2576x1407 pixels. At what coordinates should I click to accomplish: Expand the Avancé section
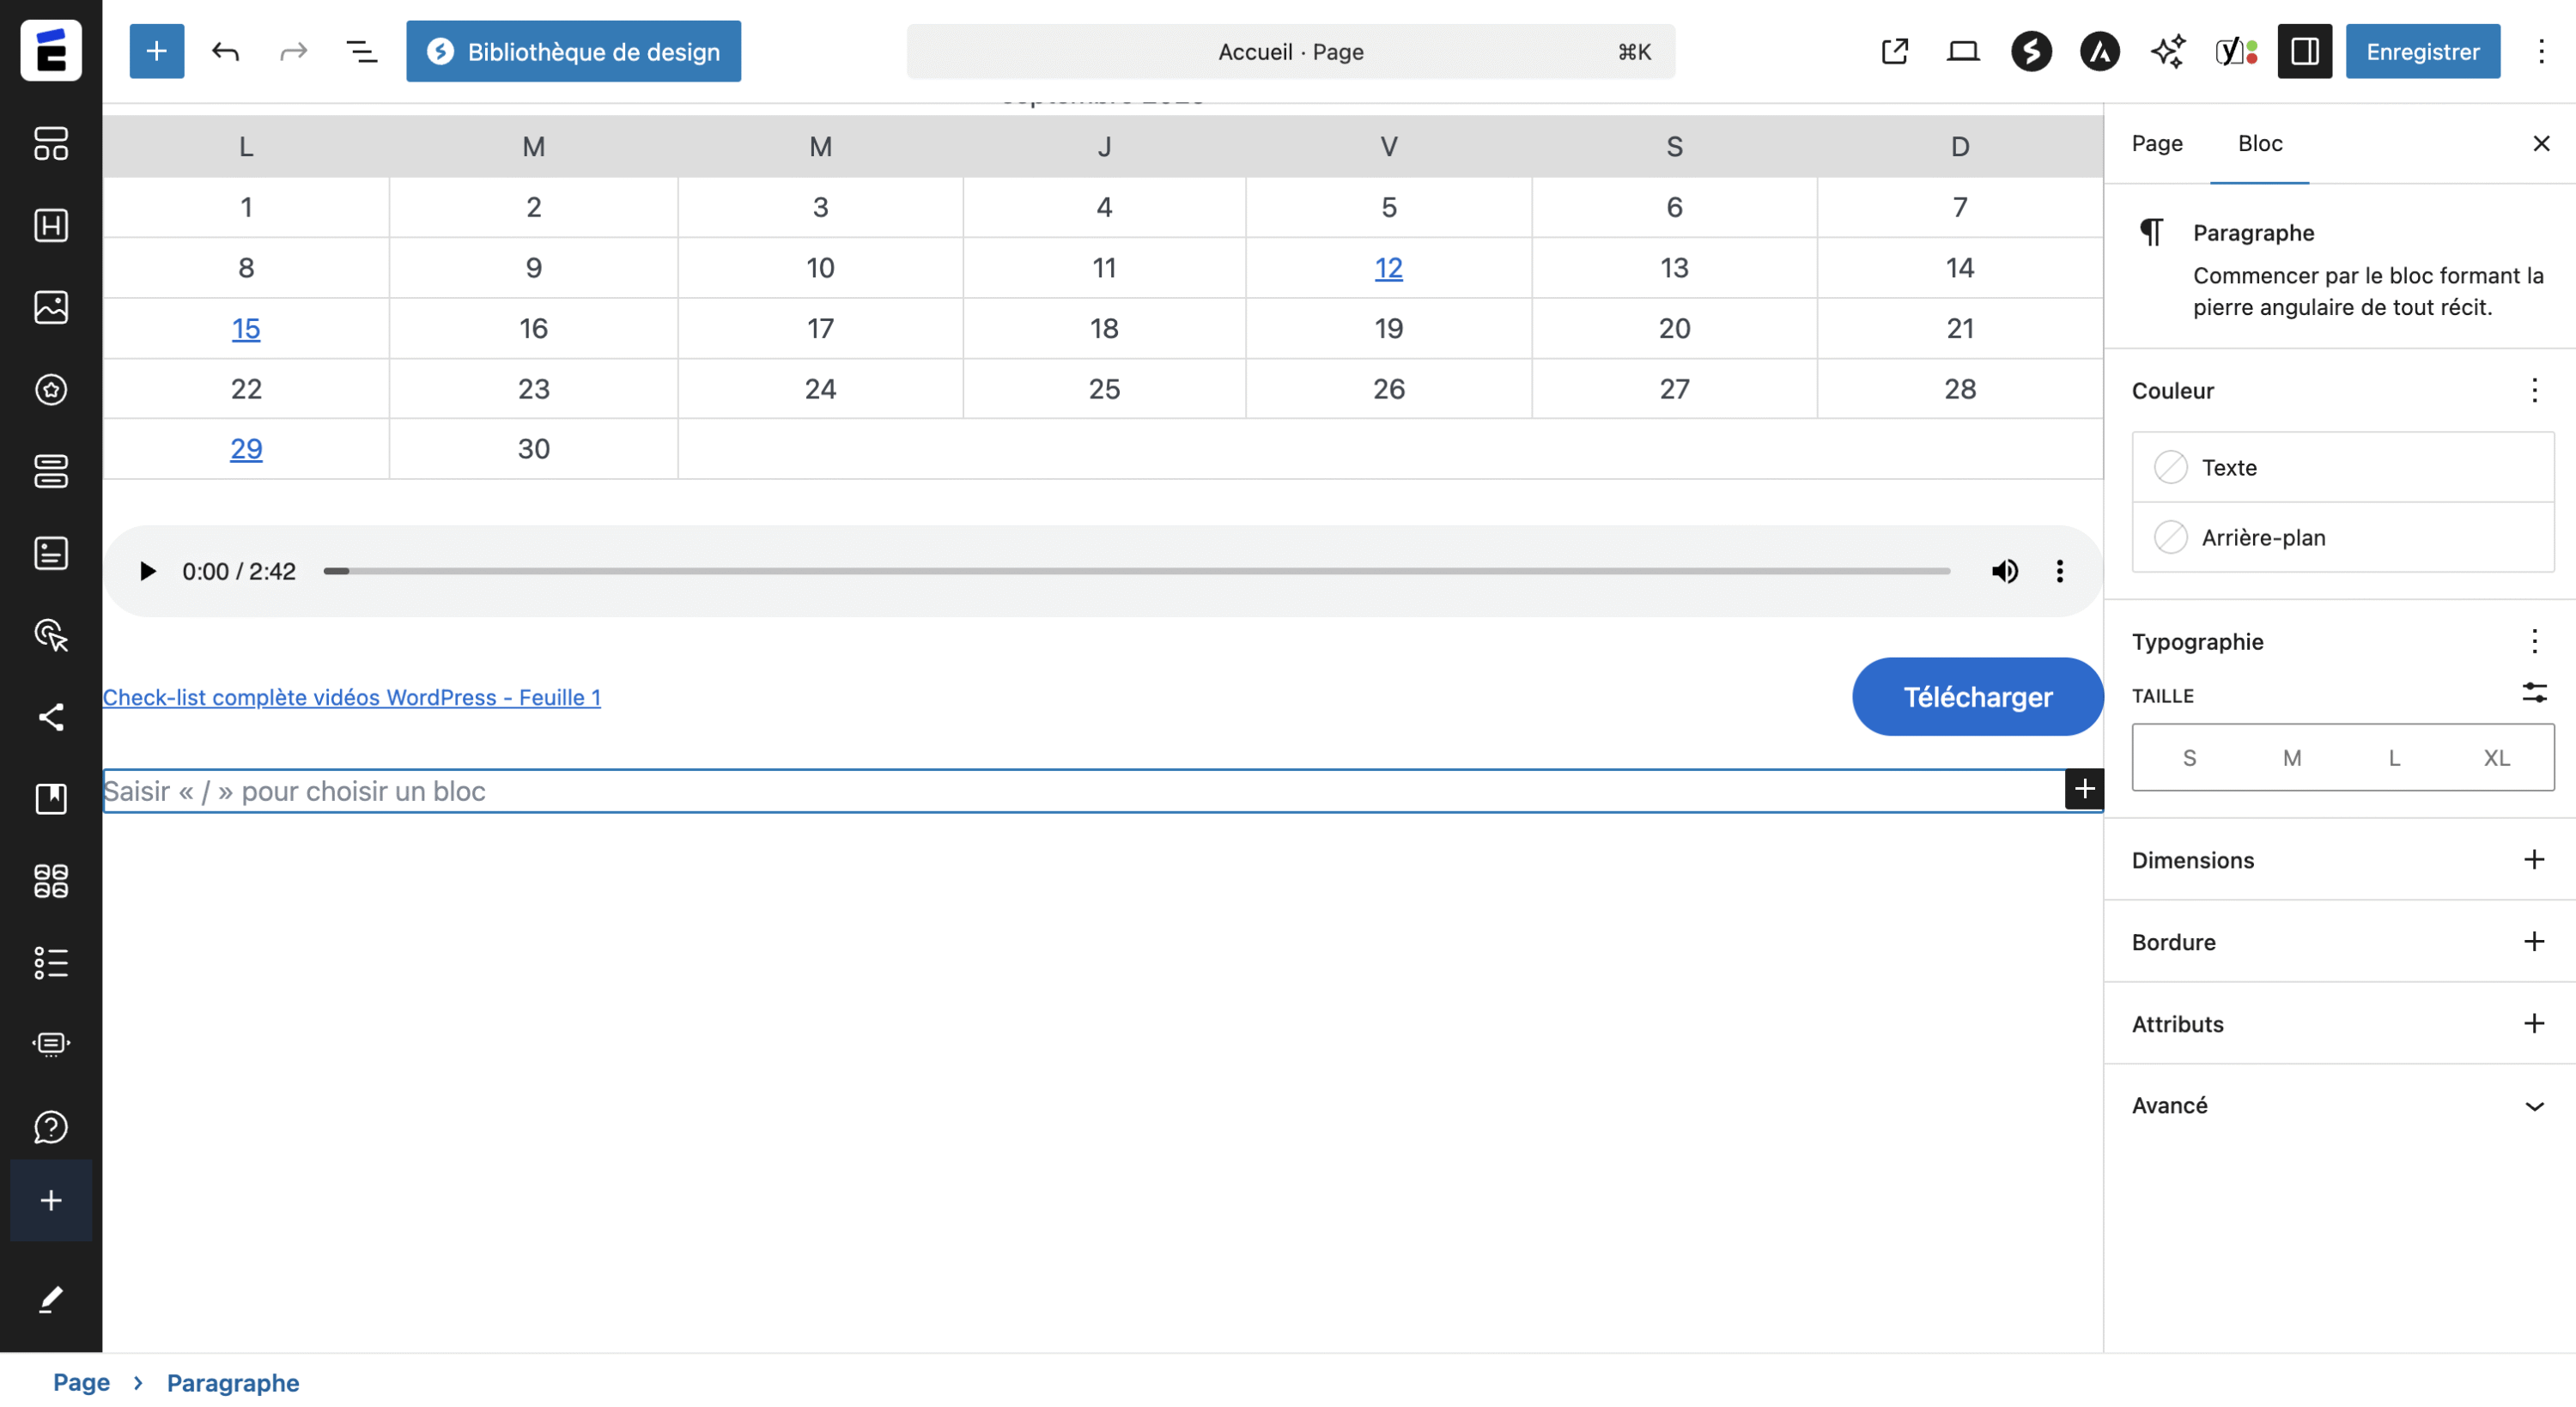(x=2533, y=1106)
